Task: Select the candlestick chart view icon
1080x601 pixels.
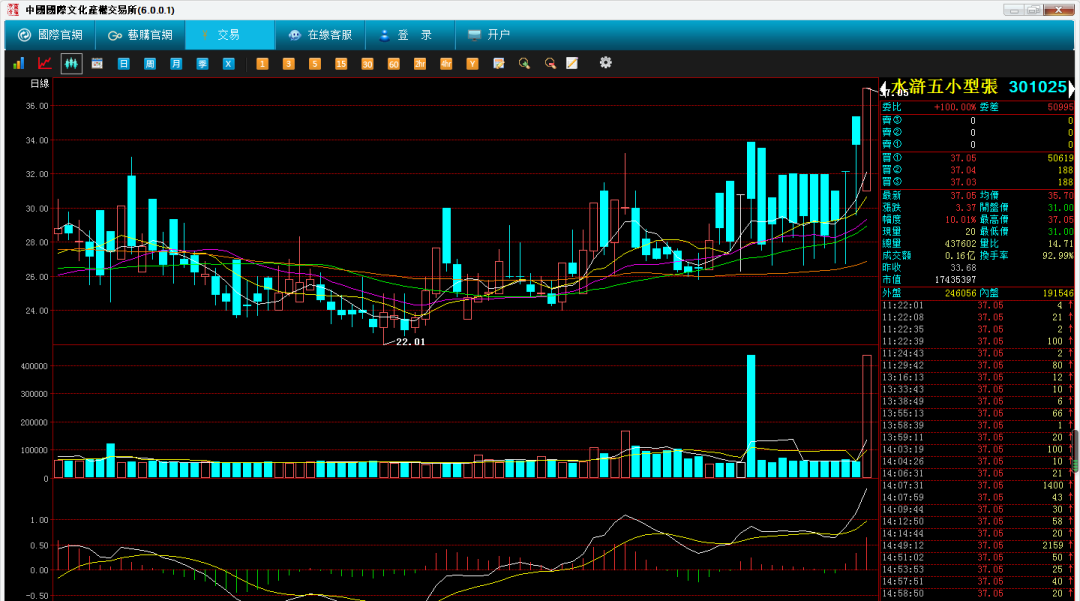Action: pos(71,63)
